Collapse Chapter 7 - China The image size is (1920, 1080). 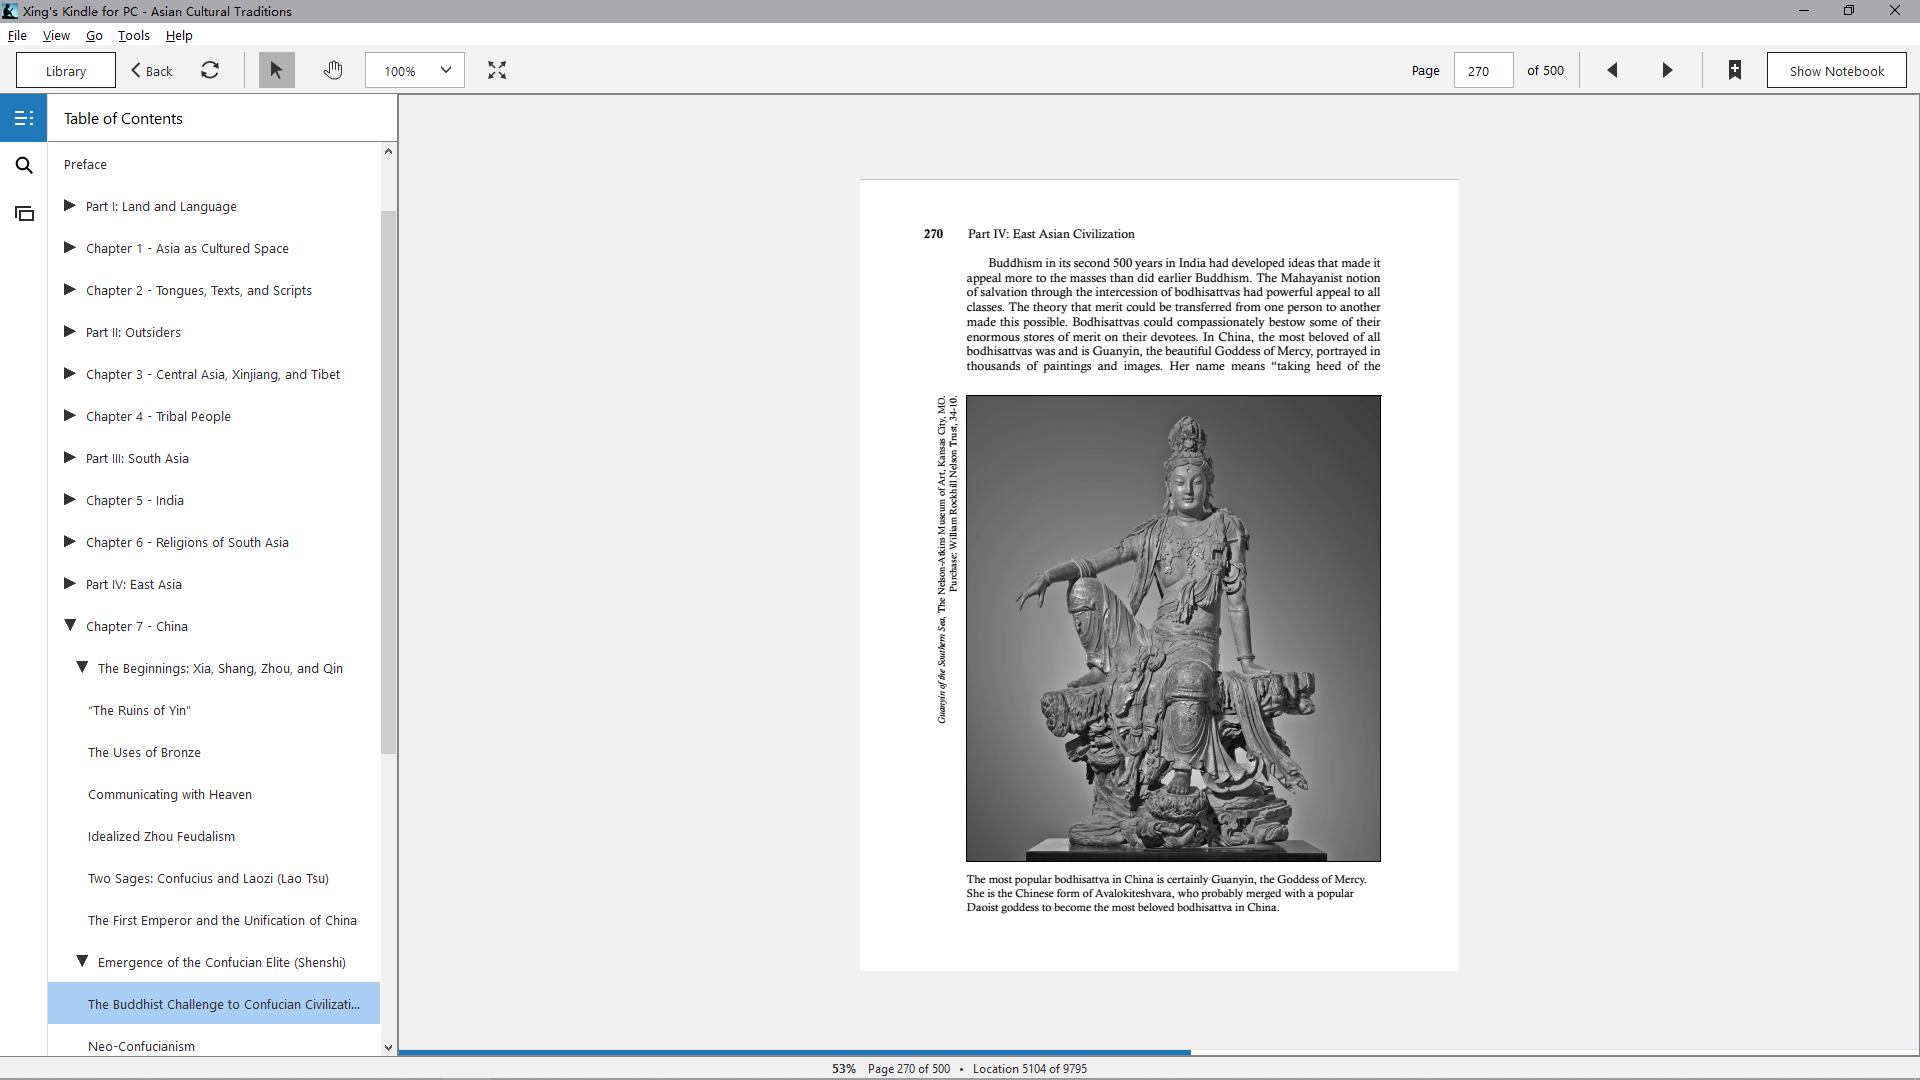coord(70,625)
